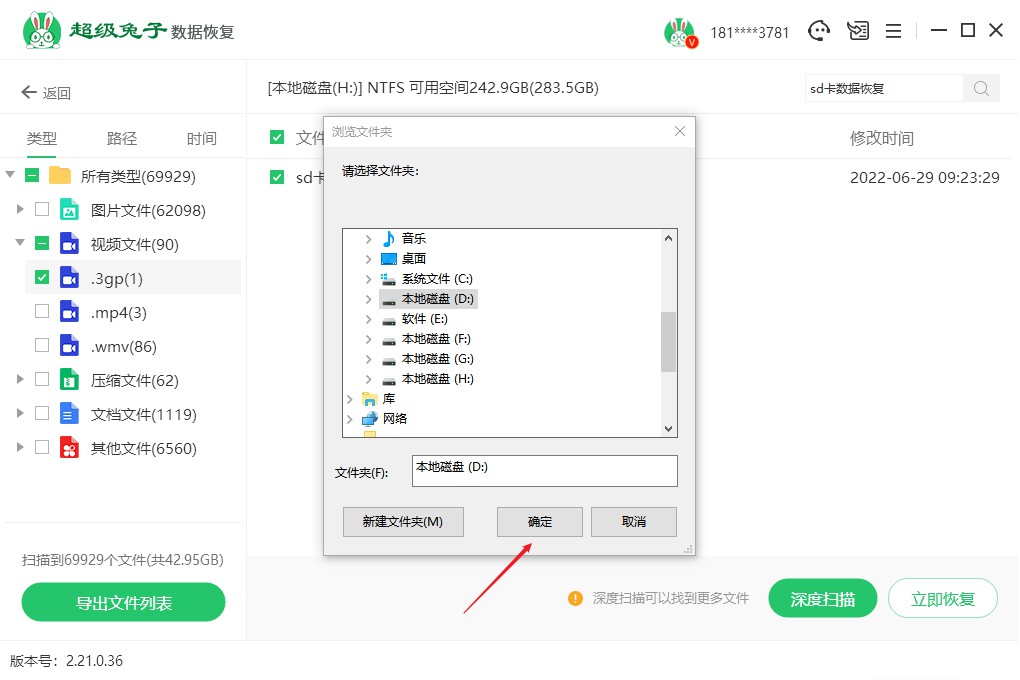This screenshot has height=680, width=1020.
Task: Check the .mp4(3) checkbox
Action: 42,311
